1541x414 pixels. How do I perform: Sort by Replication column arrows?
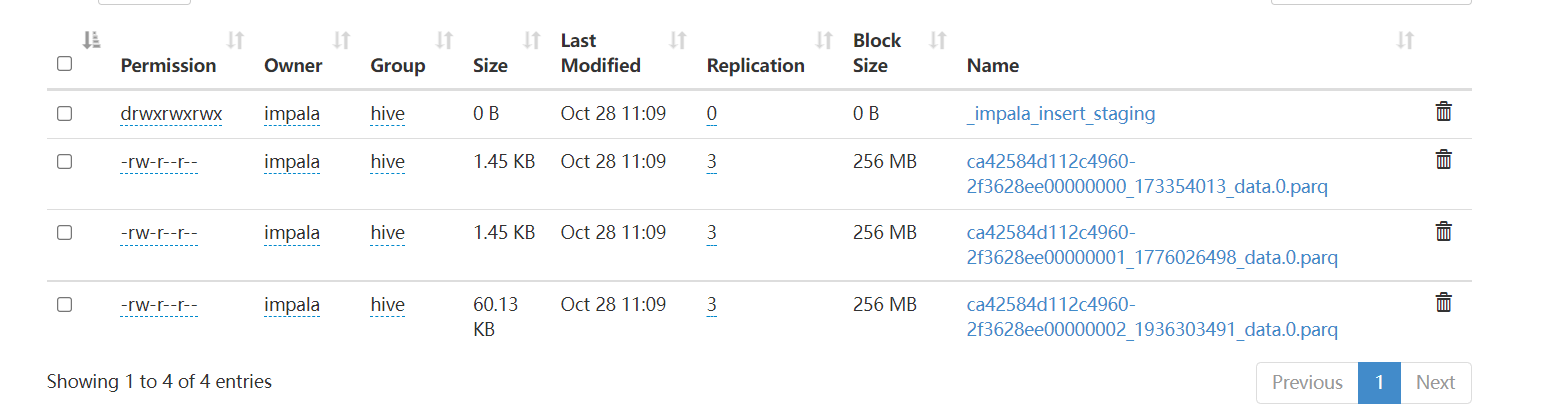824,41
